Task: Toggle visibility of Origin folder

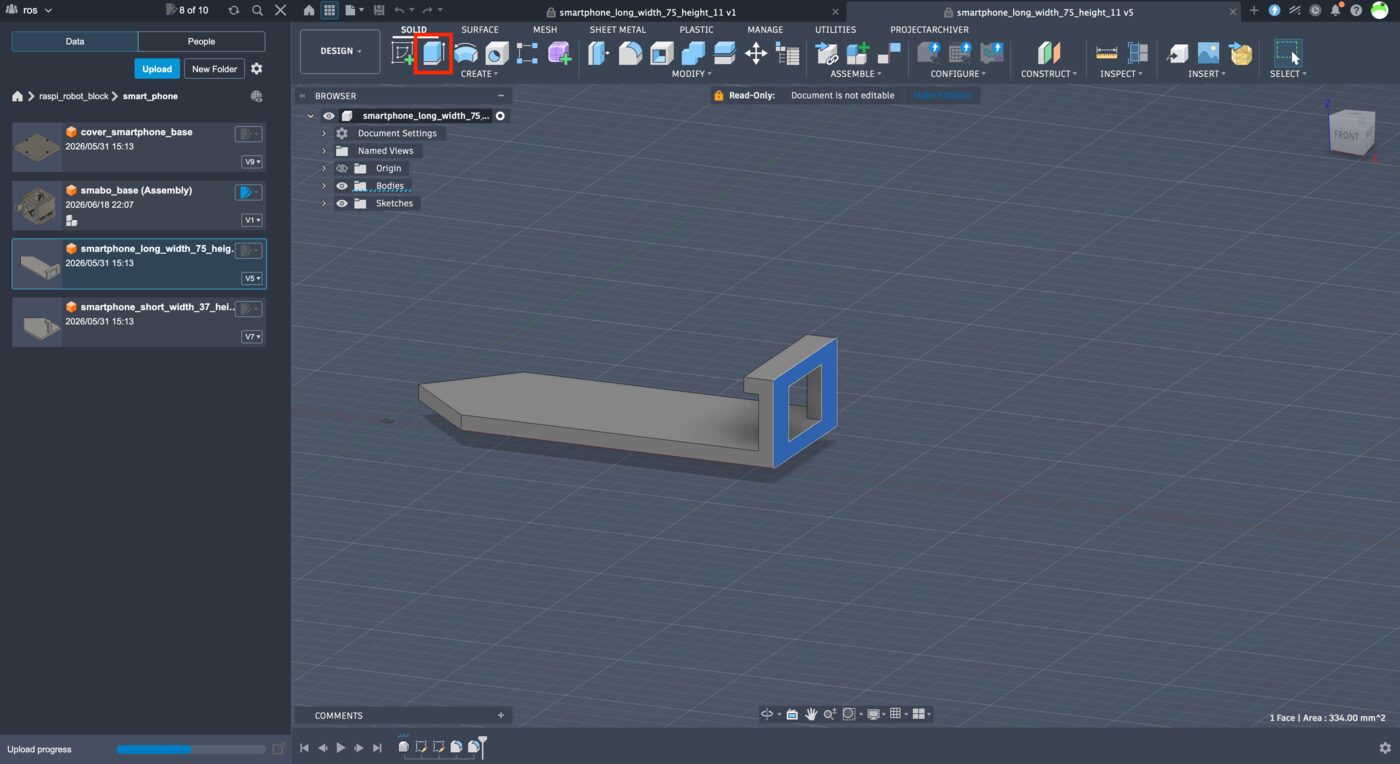Action: pos(342,168)
